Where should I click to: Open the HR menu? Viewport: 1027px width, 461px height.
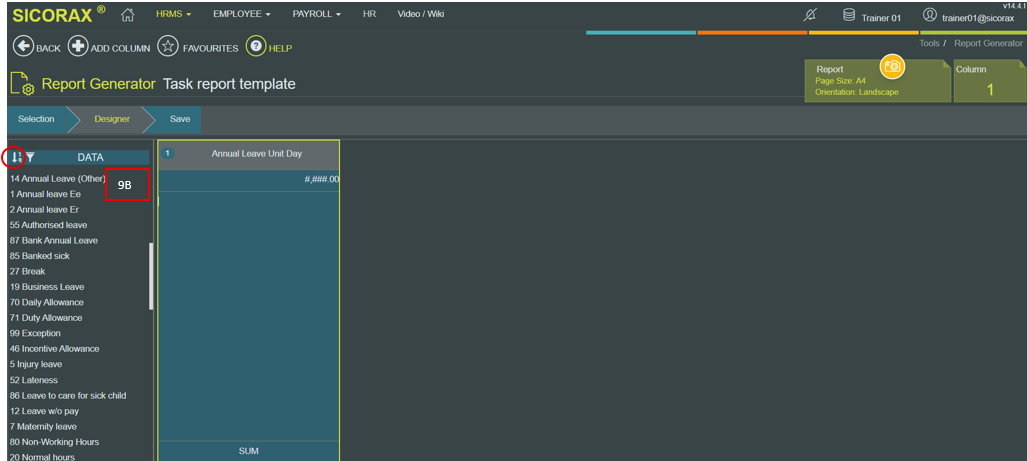(369, 14)
